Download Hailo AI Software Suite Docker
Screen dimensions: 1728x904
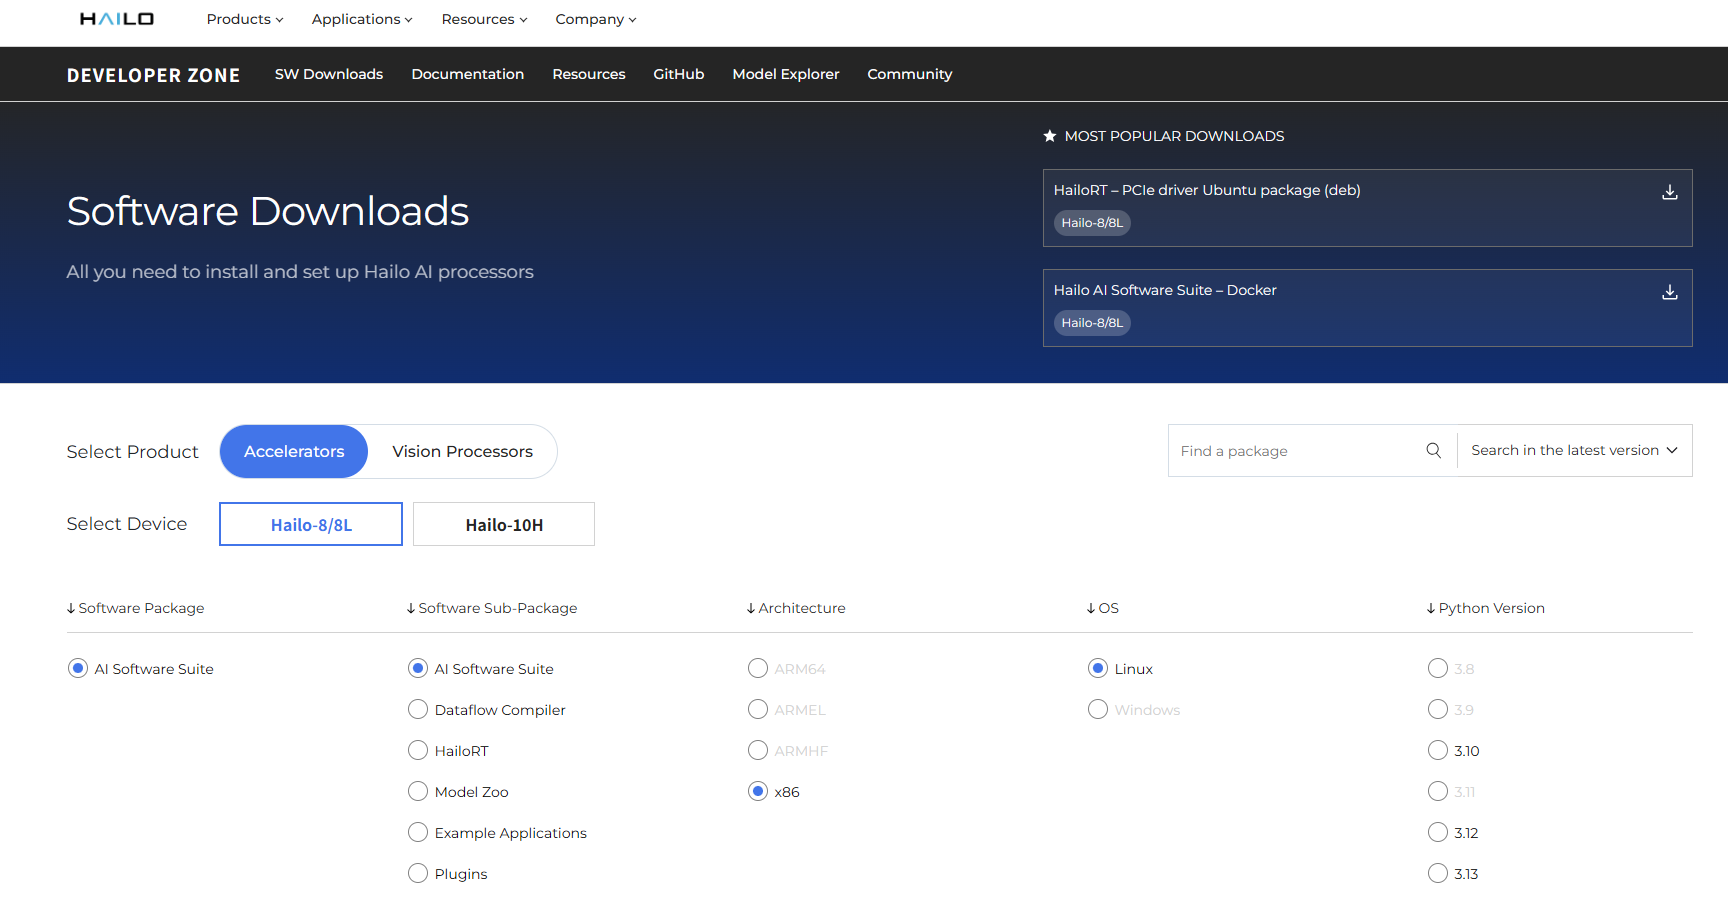[x=1669, y=292]
